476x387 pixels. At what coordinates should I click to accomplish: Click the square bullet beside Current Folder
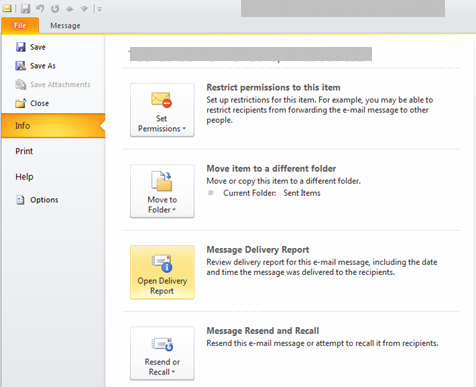click(211, 193)
